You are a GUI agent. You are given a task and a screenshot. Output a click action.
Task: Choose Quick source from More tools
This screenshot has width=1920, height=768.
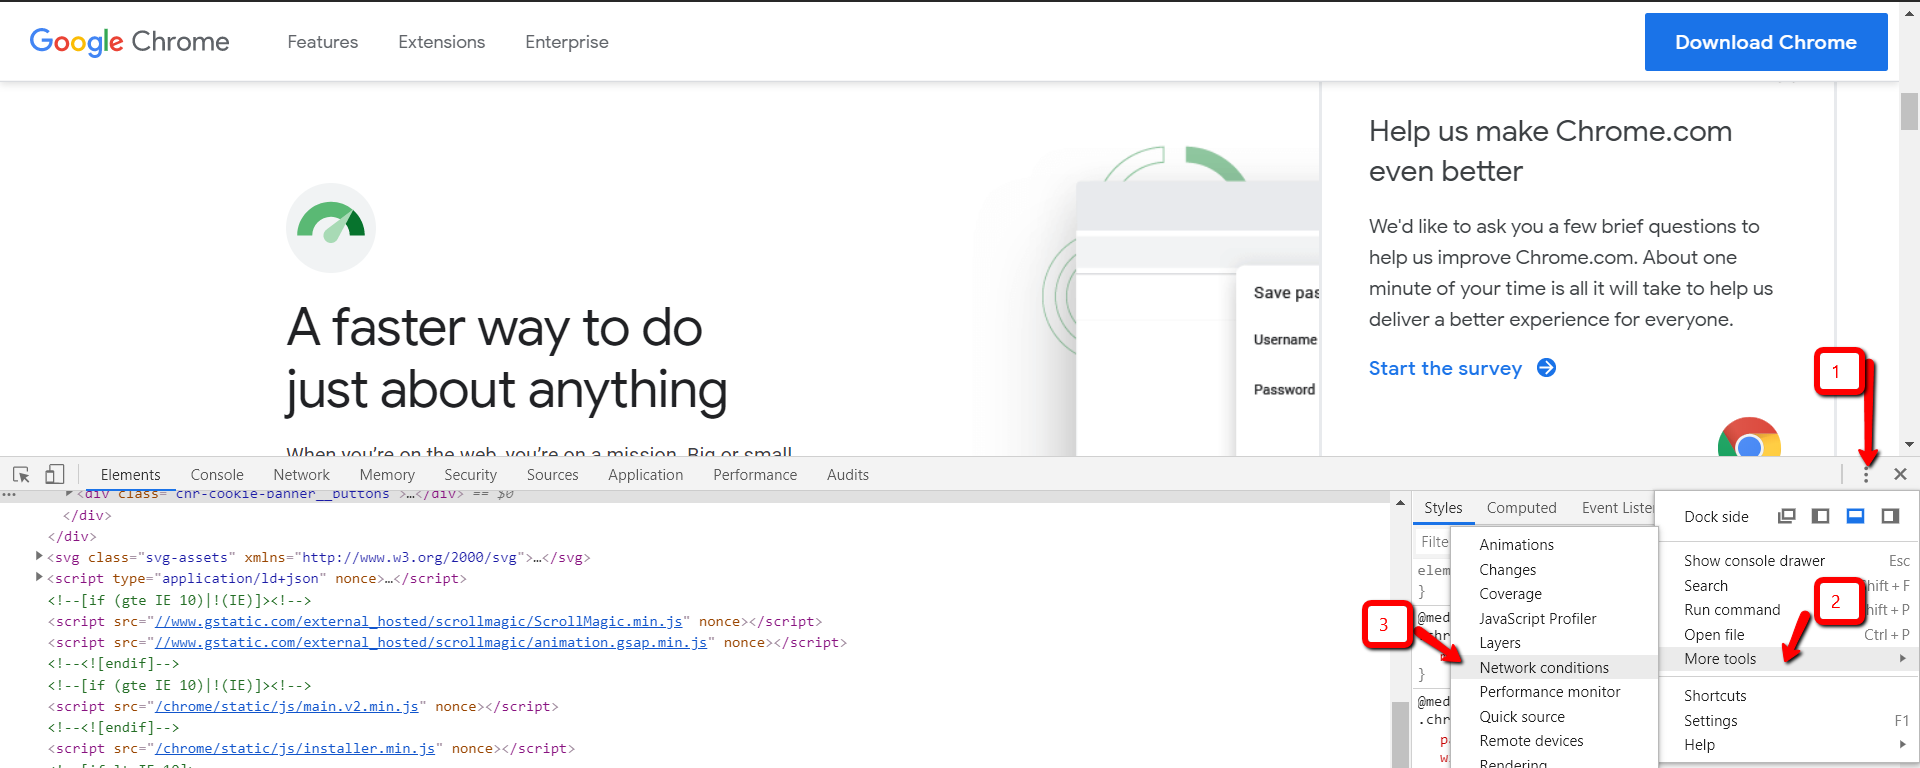pos(1554,717)
